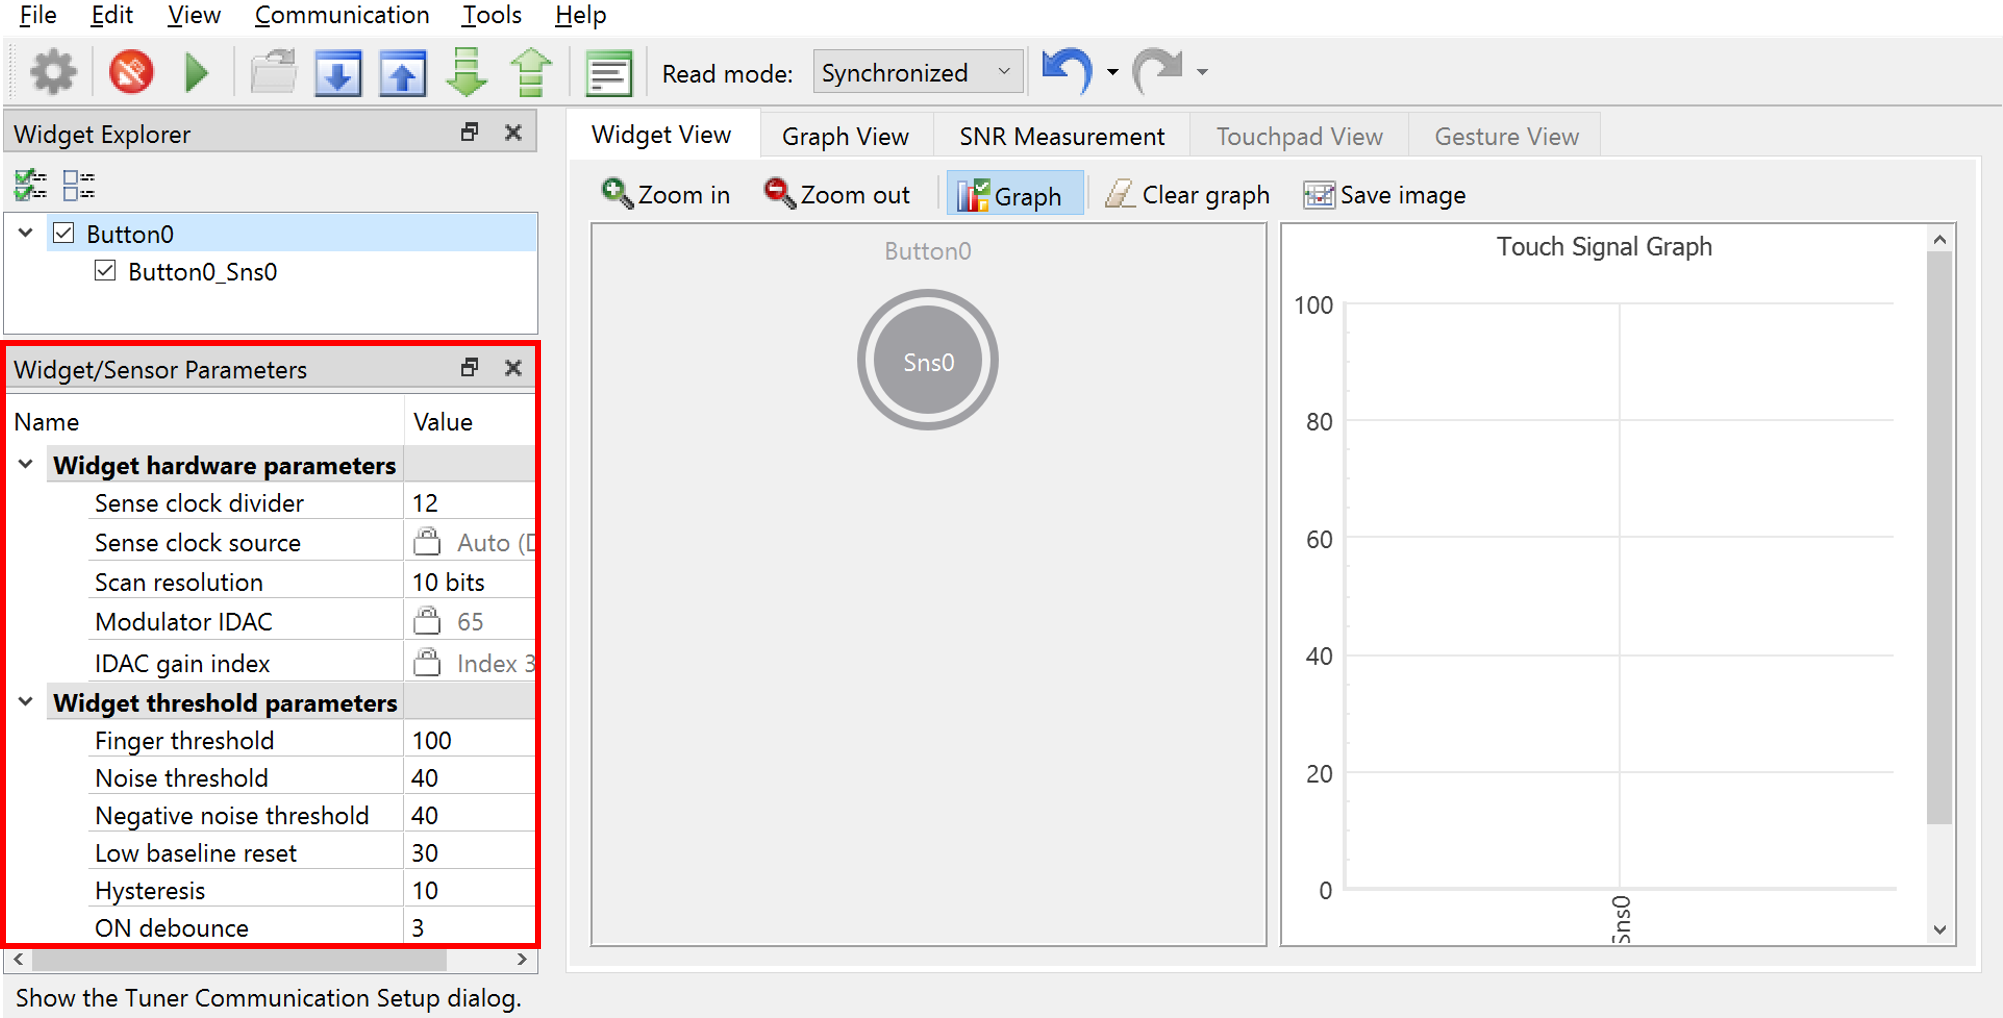Open Scan resolution 10 bits value
This screenshot has height=1018, width=2003.
click(x=470, y=582)
